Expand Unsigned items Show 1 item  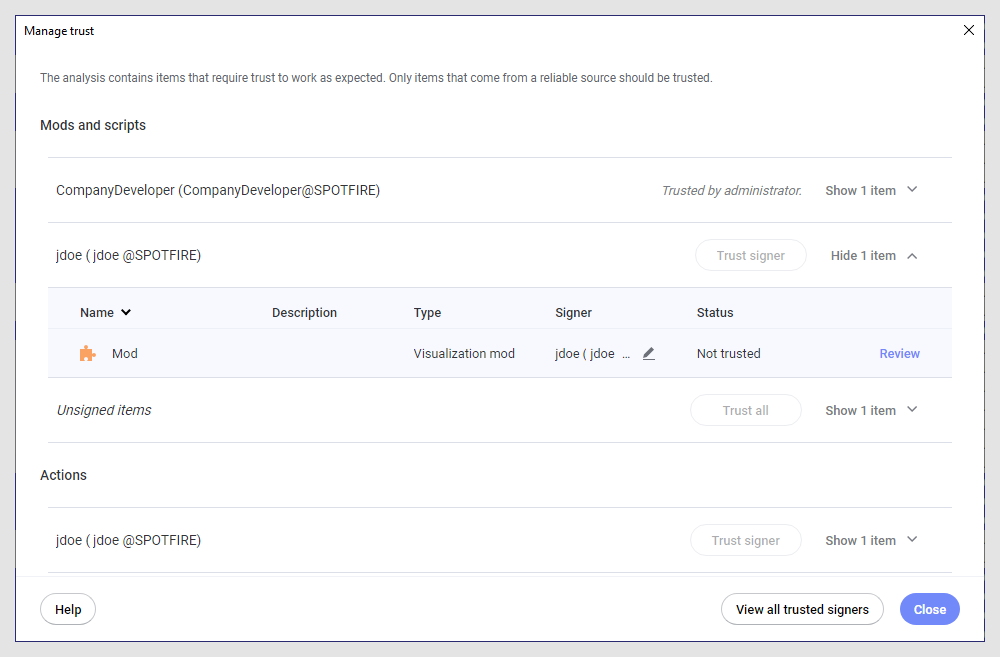click(911, 410)
